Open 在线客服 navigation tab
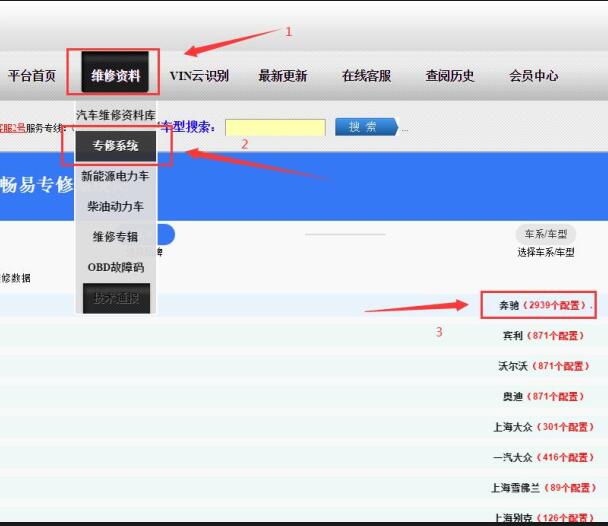 coord(366,75)
